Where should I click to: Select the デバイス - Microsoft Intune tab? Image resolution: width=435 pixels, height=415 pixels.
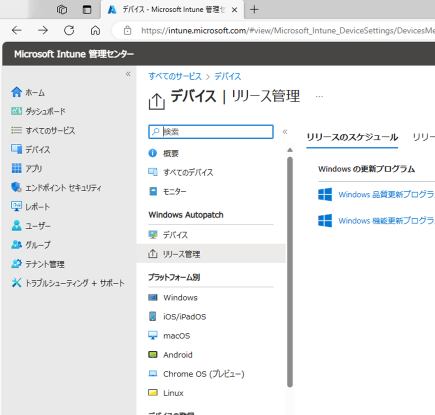click(x=173, y=10)
